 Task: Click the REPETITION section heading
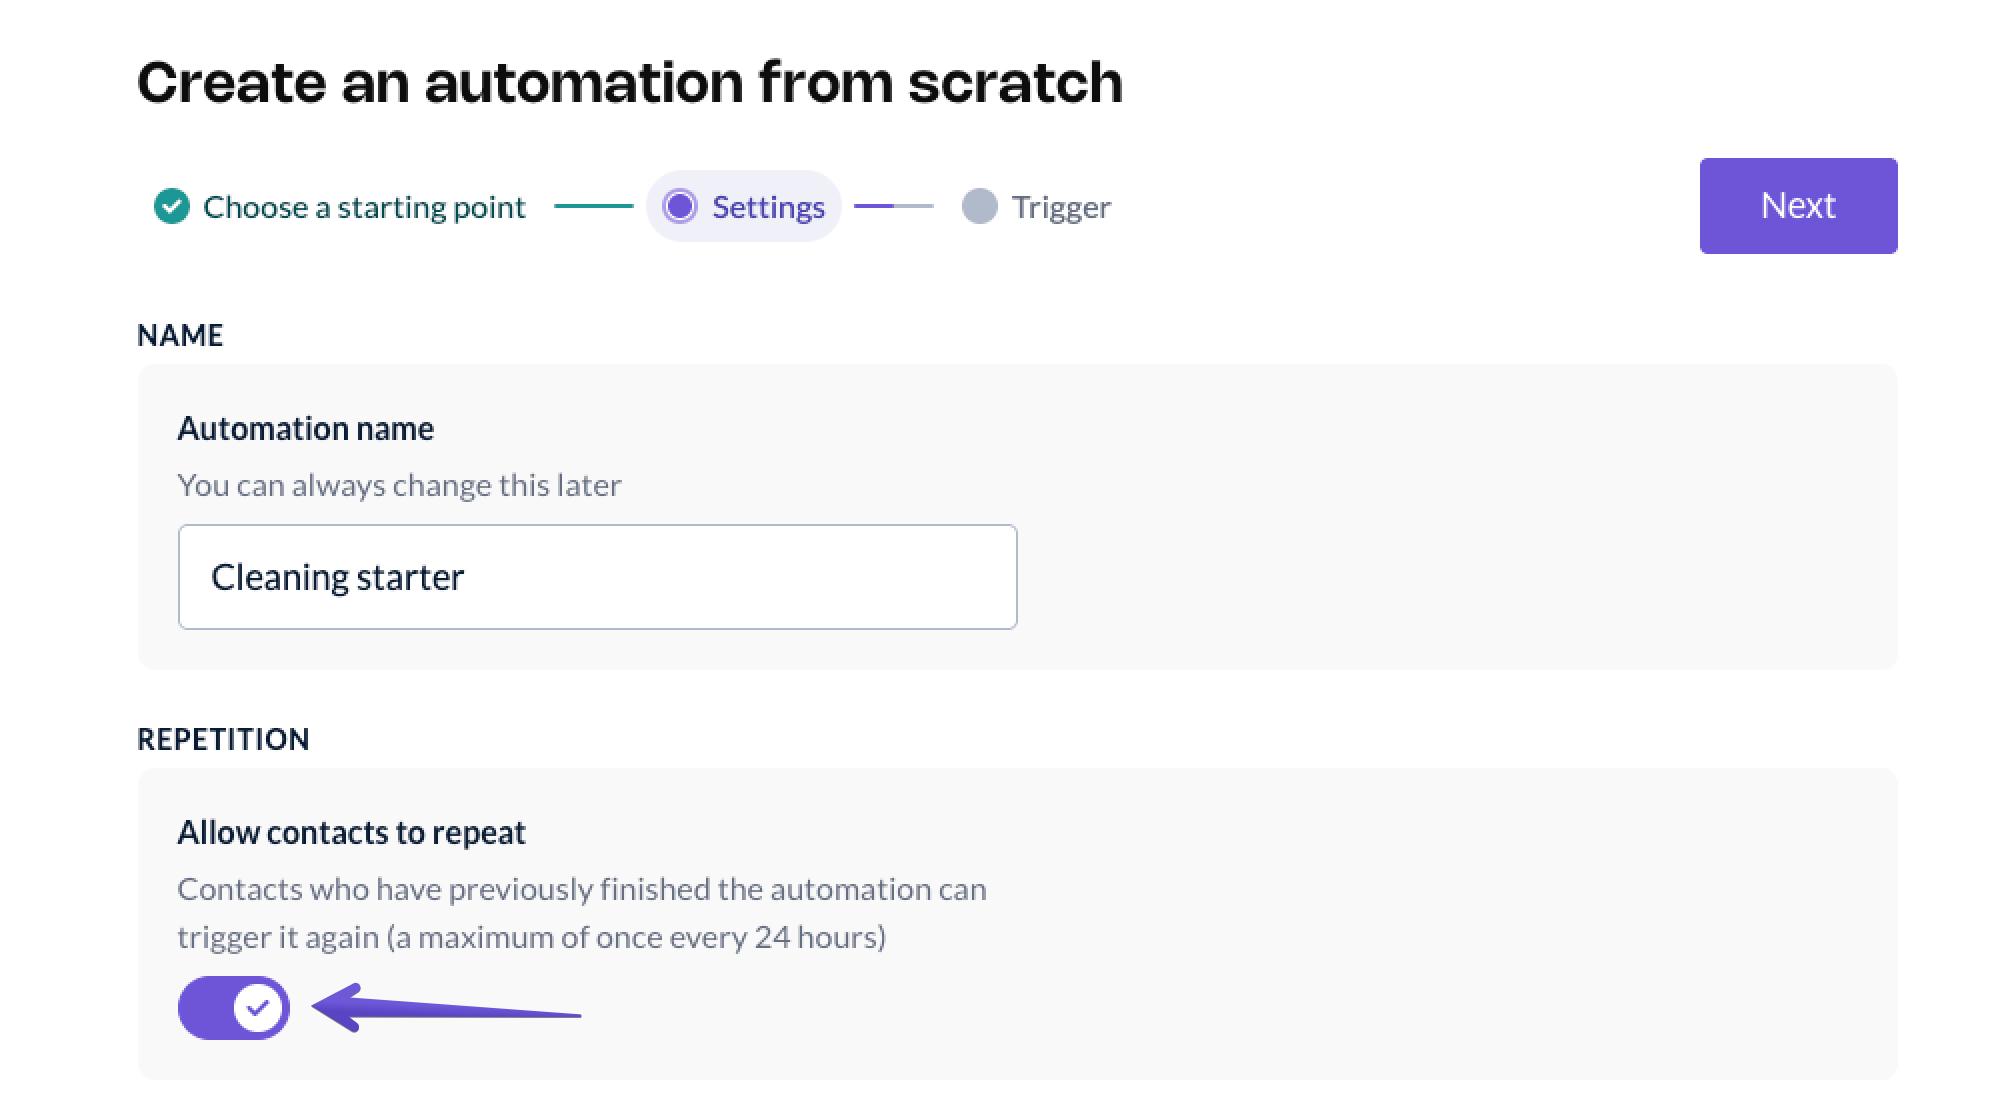point(223,739)
